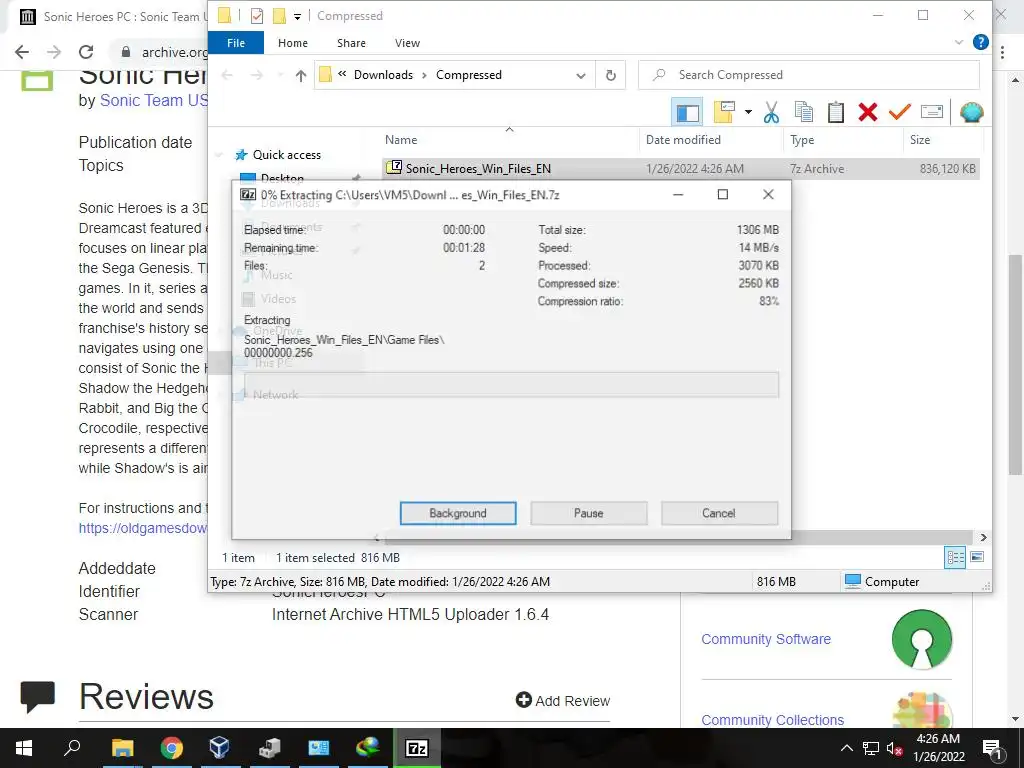Open the quick access toolbar customize dropdown
The image size is (1024, 768).
click(x=297, y=16)
